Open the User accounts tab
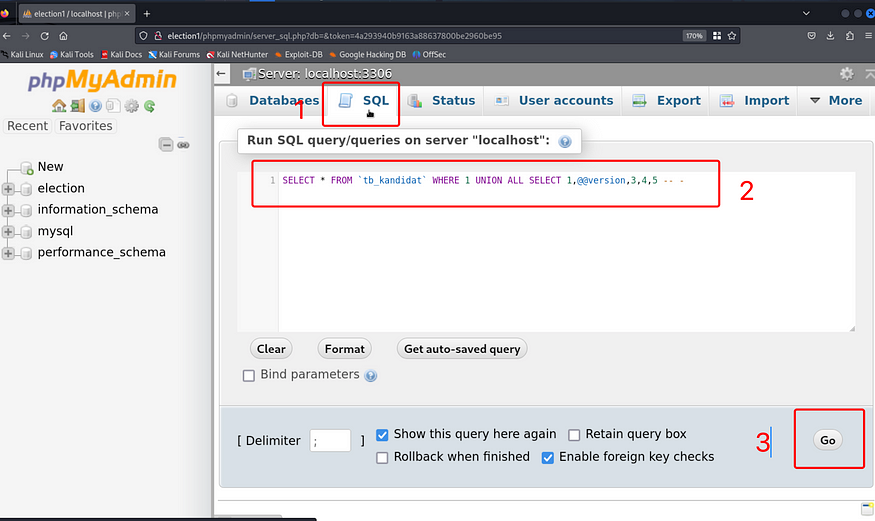The image size is (875, 521). [553, 100]
